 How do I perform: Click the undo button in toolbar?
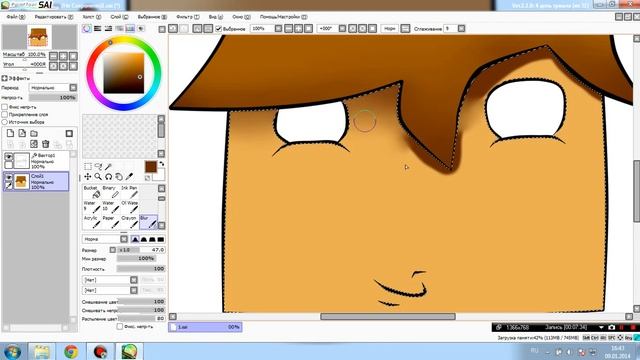coord(173,29)
